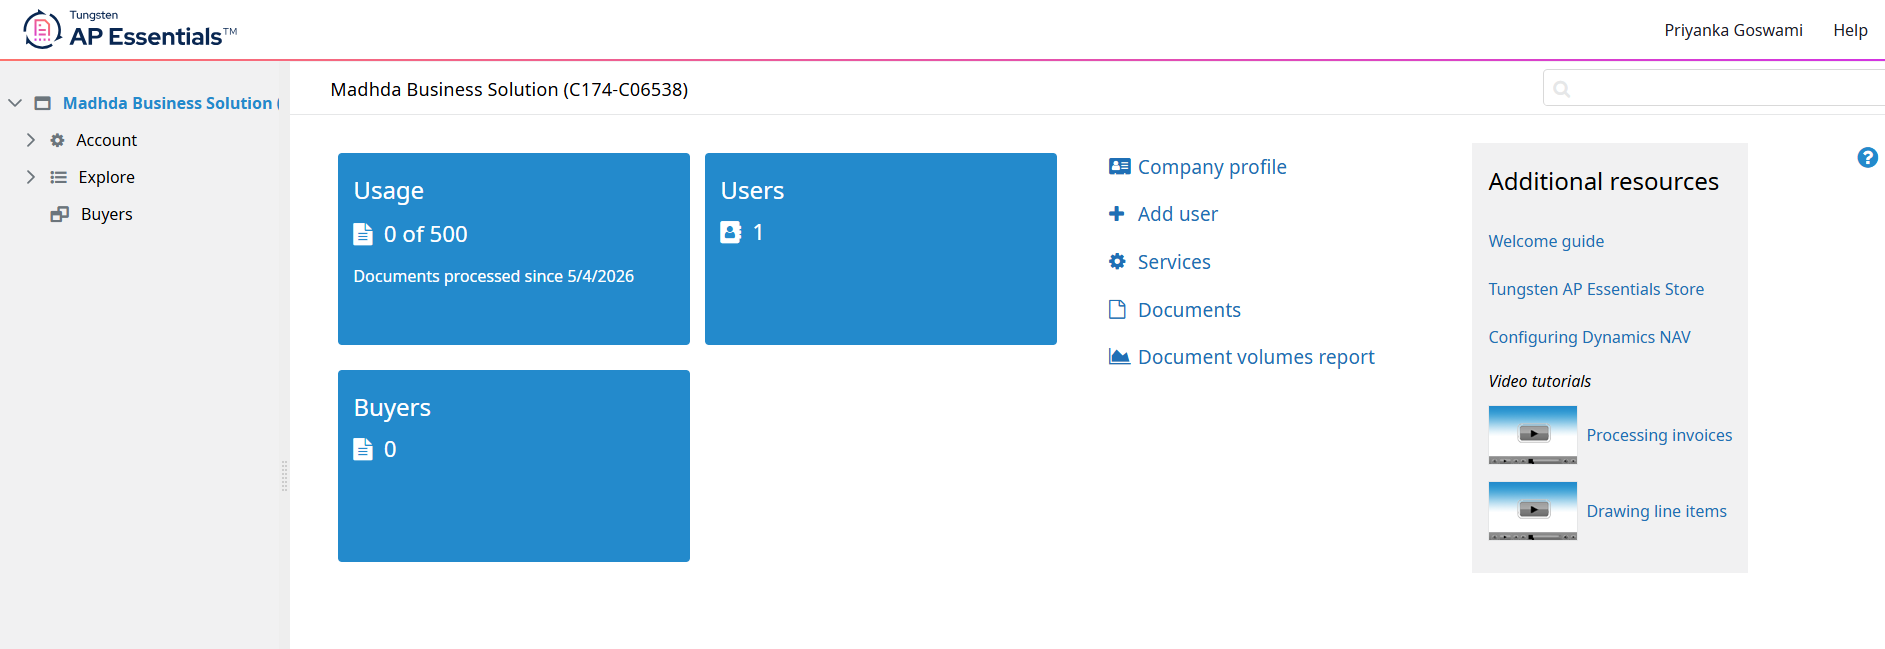Open the Users tile
This screenshot has height=649, width=1885.
coord(881,249)
